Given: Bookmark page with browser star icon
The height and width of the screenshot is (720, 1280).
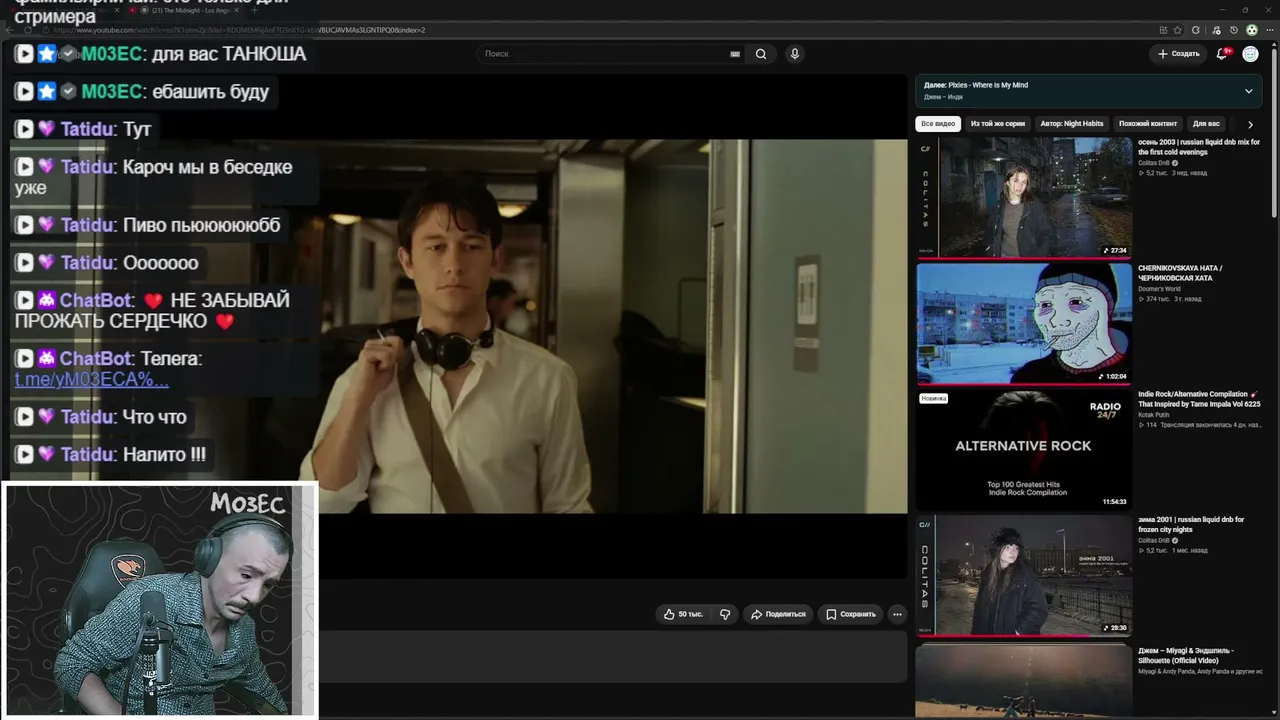Looking at the screenshot, I should tap(1177, 30).
